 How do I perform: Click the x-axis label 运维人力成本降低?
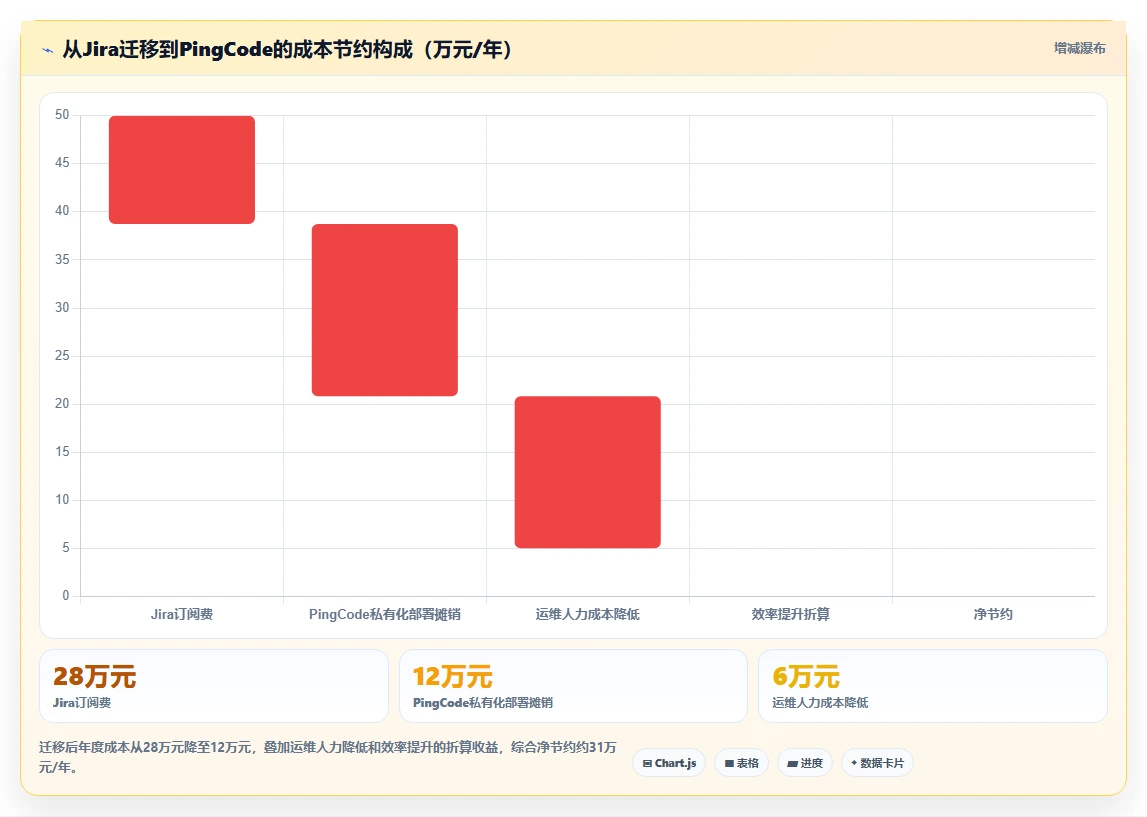(587, 614)
